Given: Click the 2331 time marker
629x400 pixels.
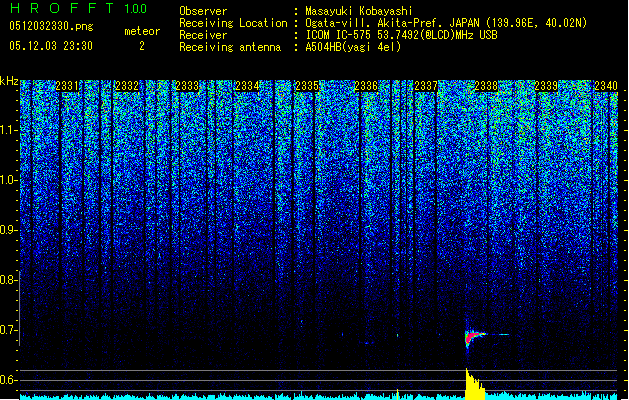Looking at the screenshot, I should pyautogui.click(x=67, y=86).
